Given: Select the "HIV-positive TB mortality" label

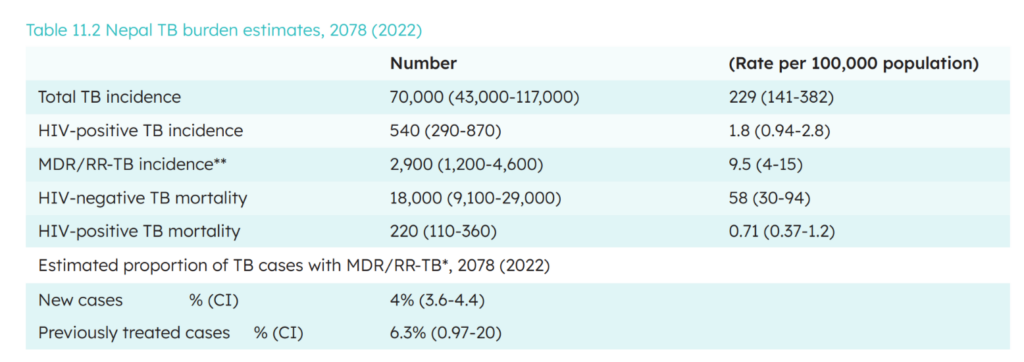Looking at the screenshot, I should [139, 231].
